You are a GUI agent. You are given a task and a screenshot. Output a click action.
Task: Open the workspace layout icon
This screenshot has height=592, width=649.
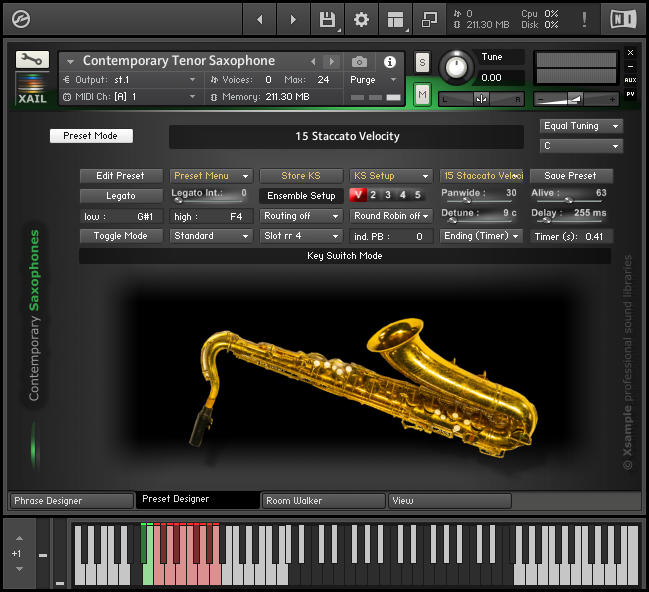(395, 19)
